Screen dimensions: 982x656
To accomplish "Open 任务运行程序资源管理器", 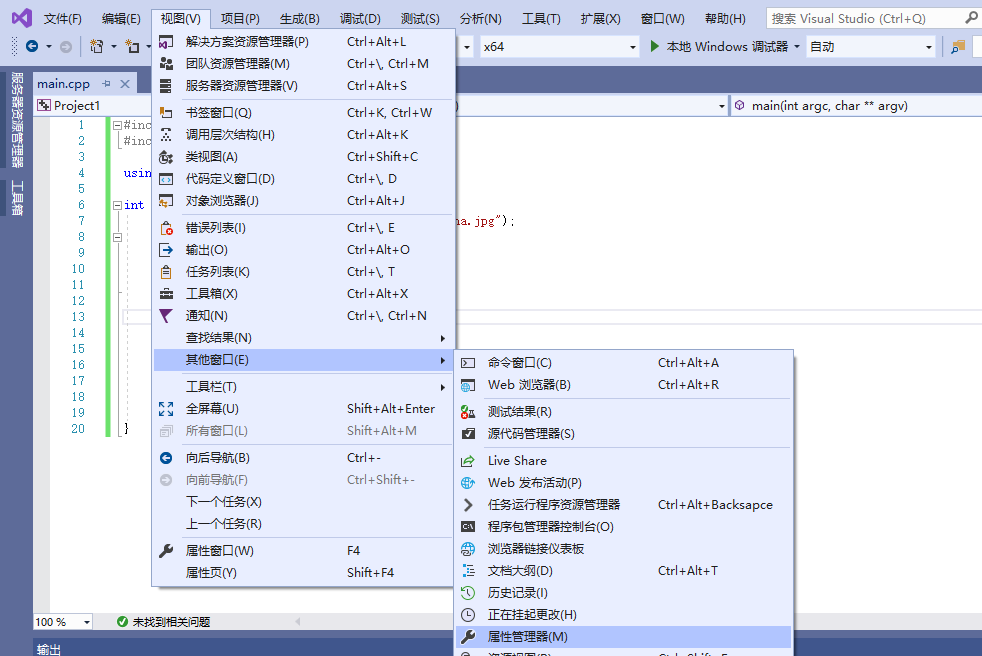I will [624, 504].
